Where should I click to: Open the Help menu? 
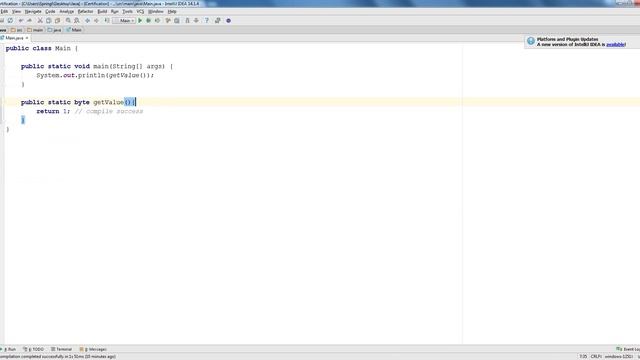(x=172, y=12)
